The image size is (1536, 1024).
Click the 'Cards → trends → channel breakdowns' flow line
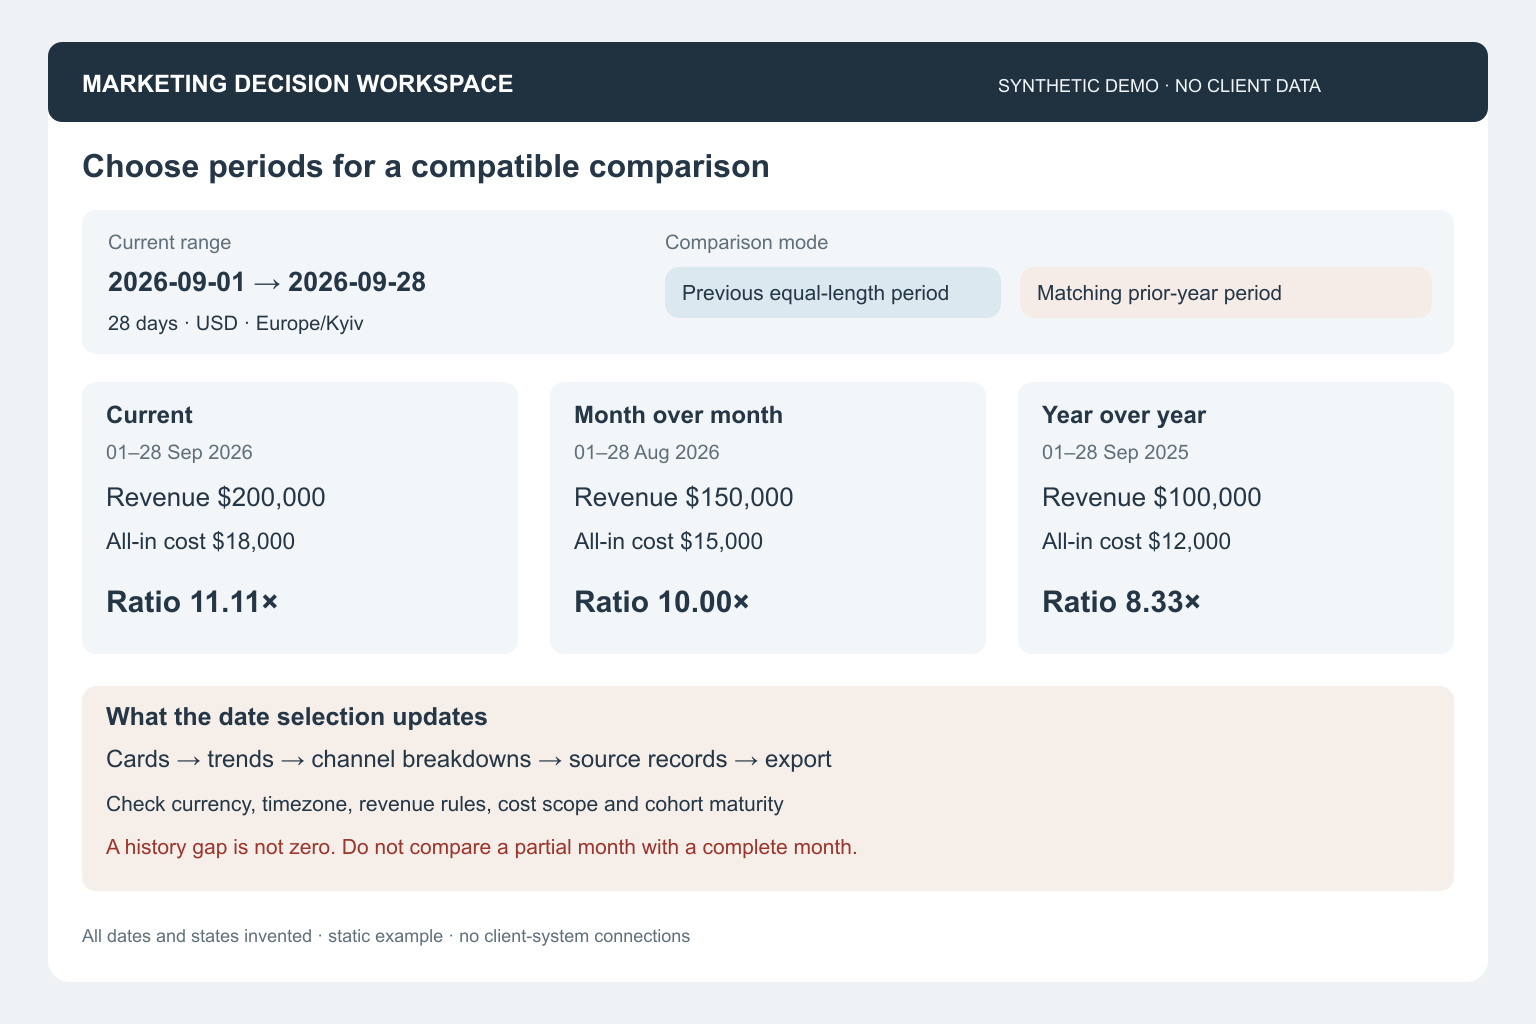[x=469, y=759]
